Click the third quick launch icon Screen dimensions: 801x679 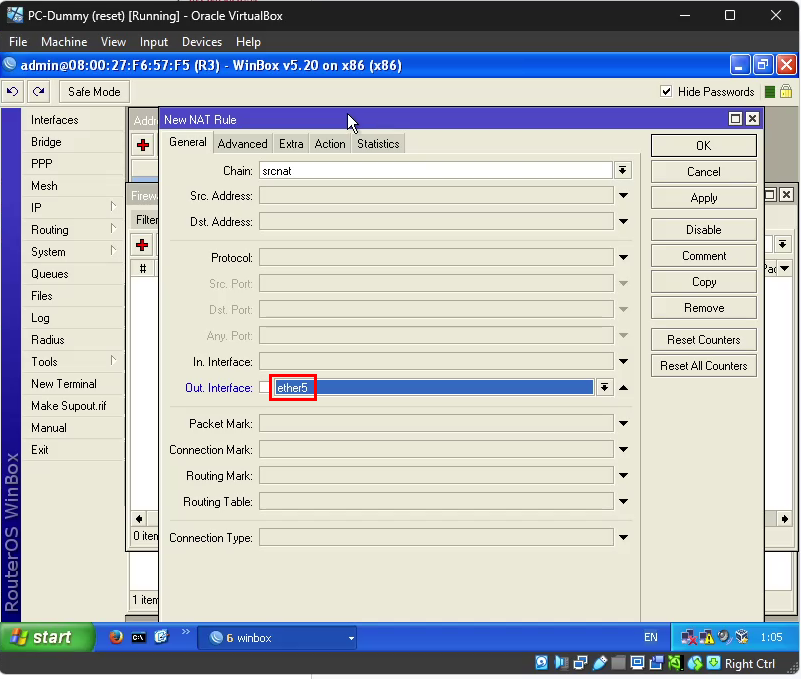coord(161,637)
